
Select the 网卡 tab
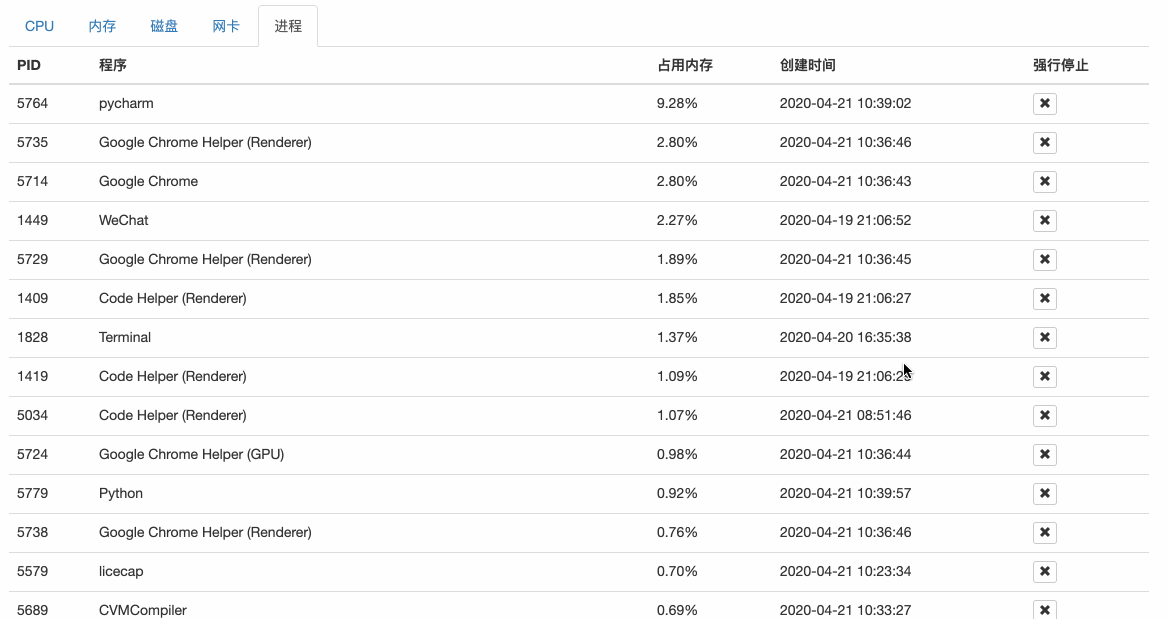(226, 26)
